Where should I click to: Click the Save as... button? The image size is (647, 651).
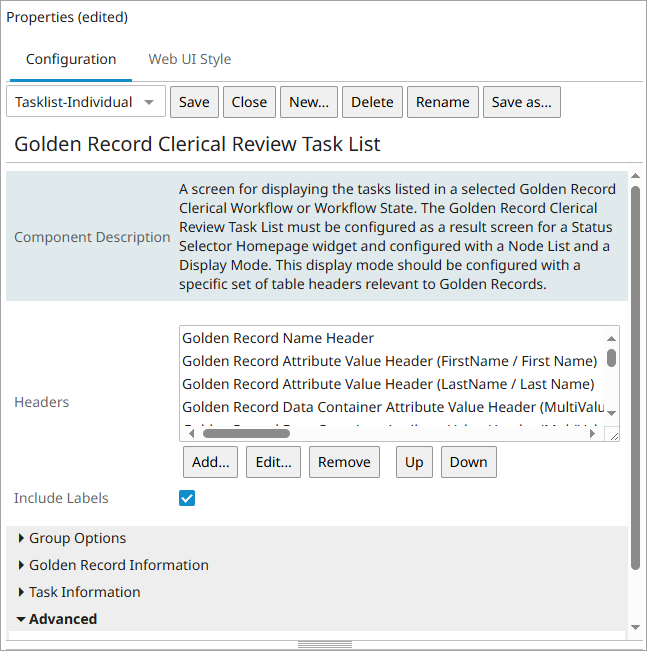[x=522, y=102]
